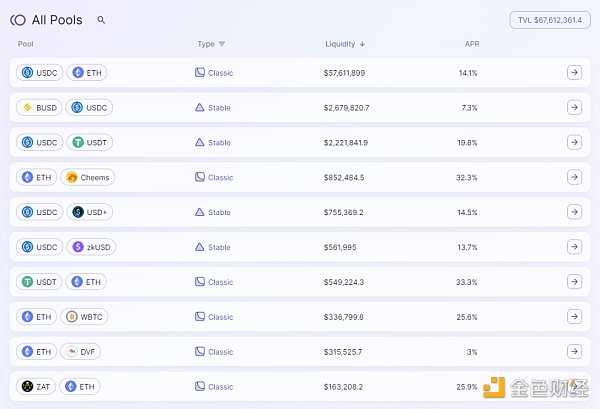
Task: Click the Pool column header
Action: [x=26, y=44]
